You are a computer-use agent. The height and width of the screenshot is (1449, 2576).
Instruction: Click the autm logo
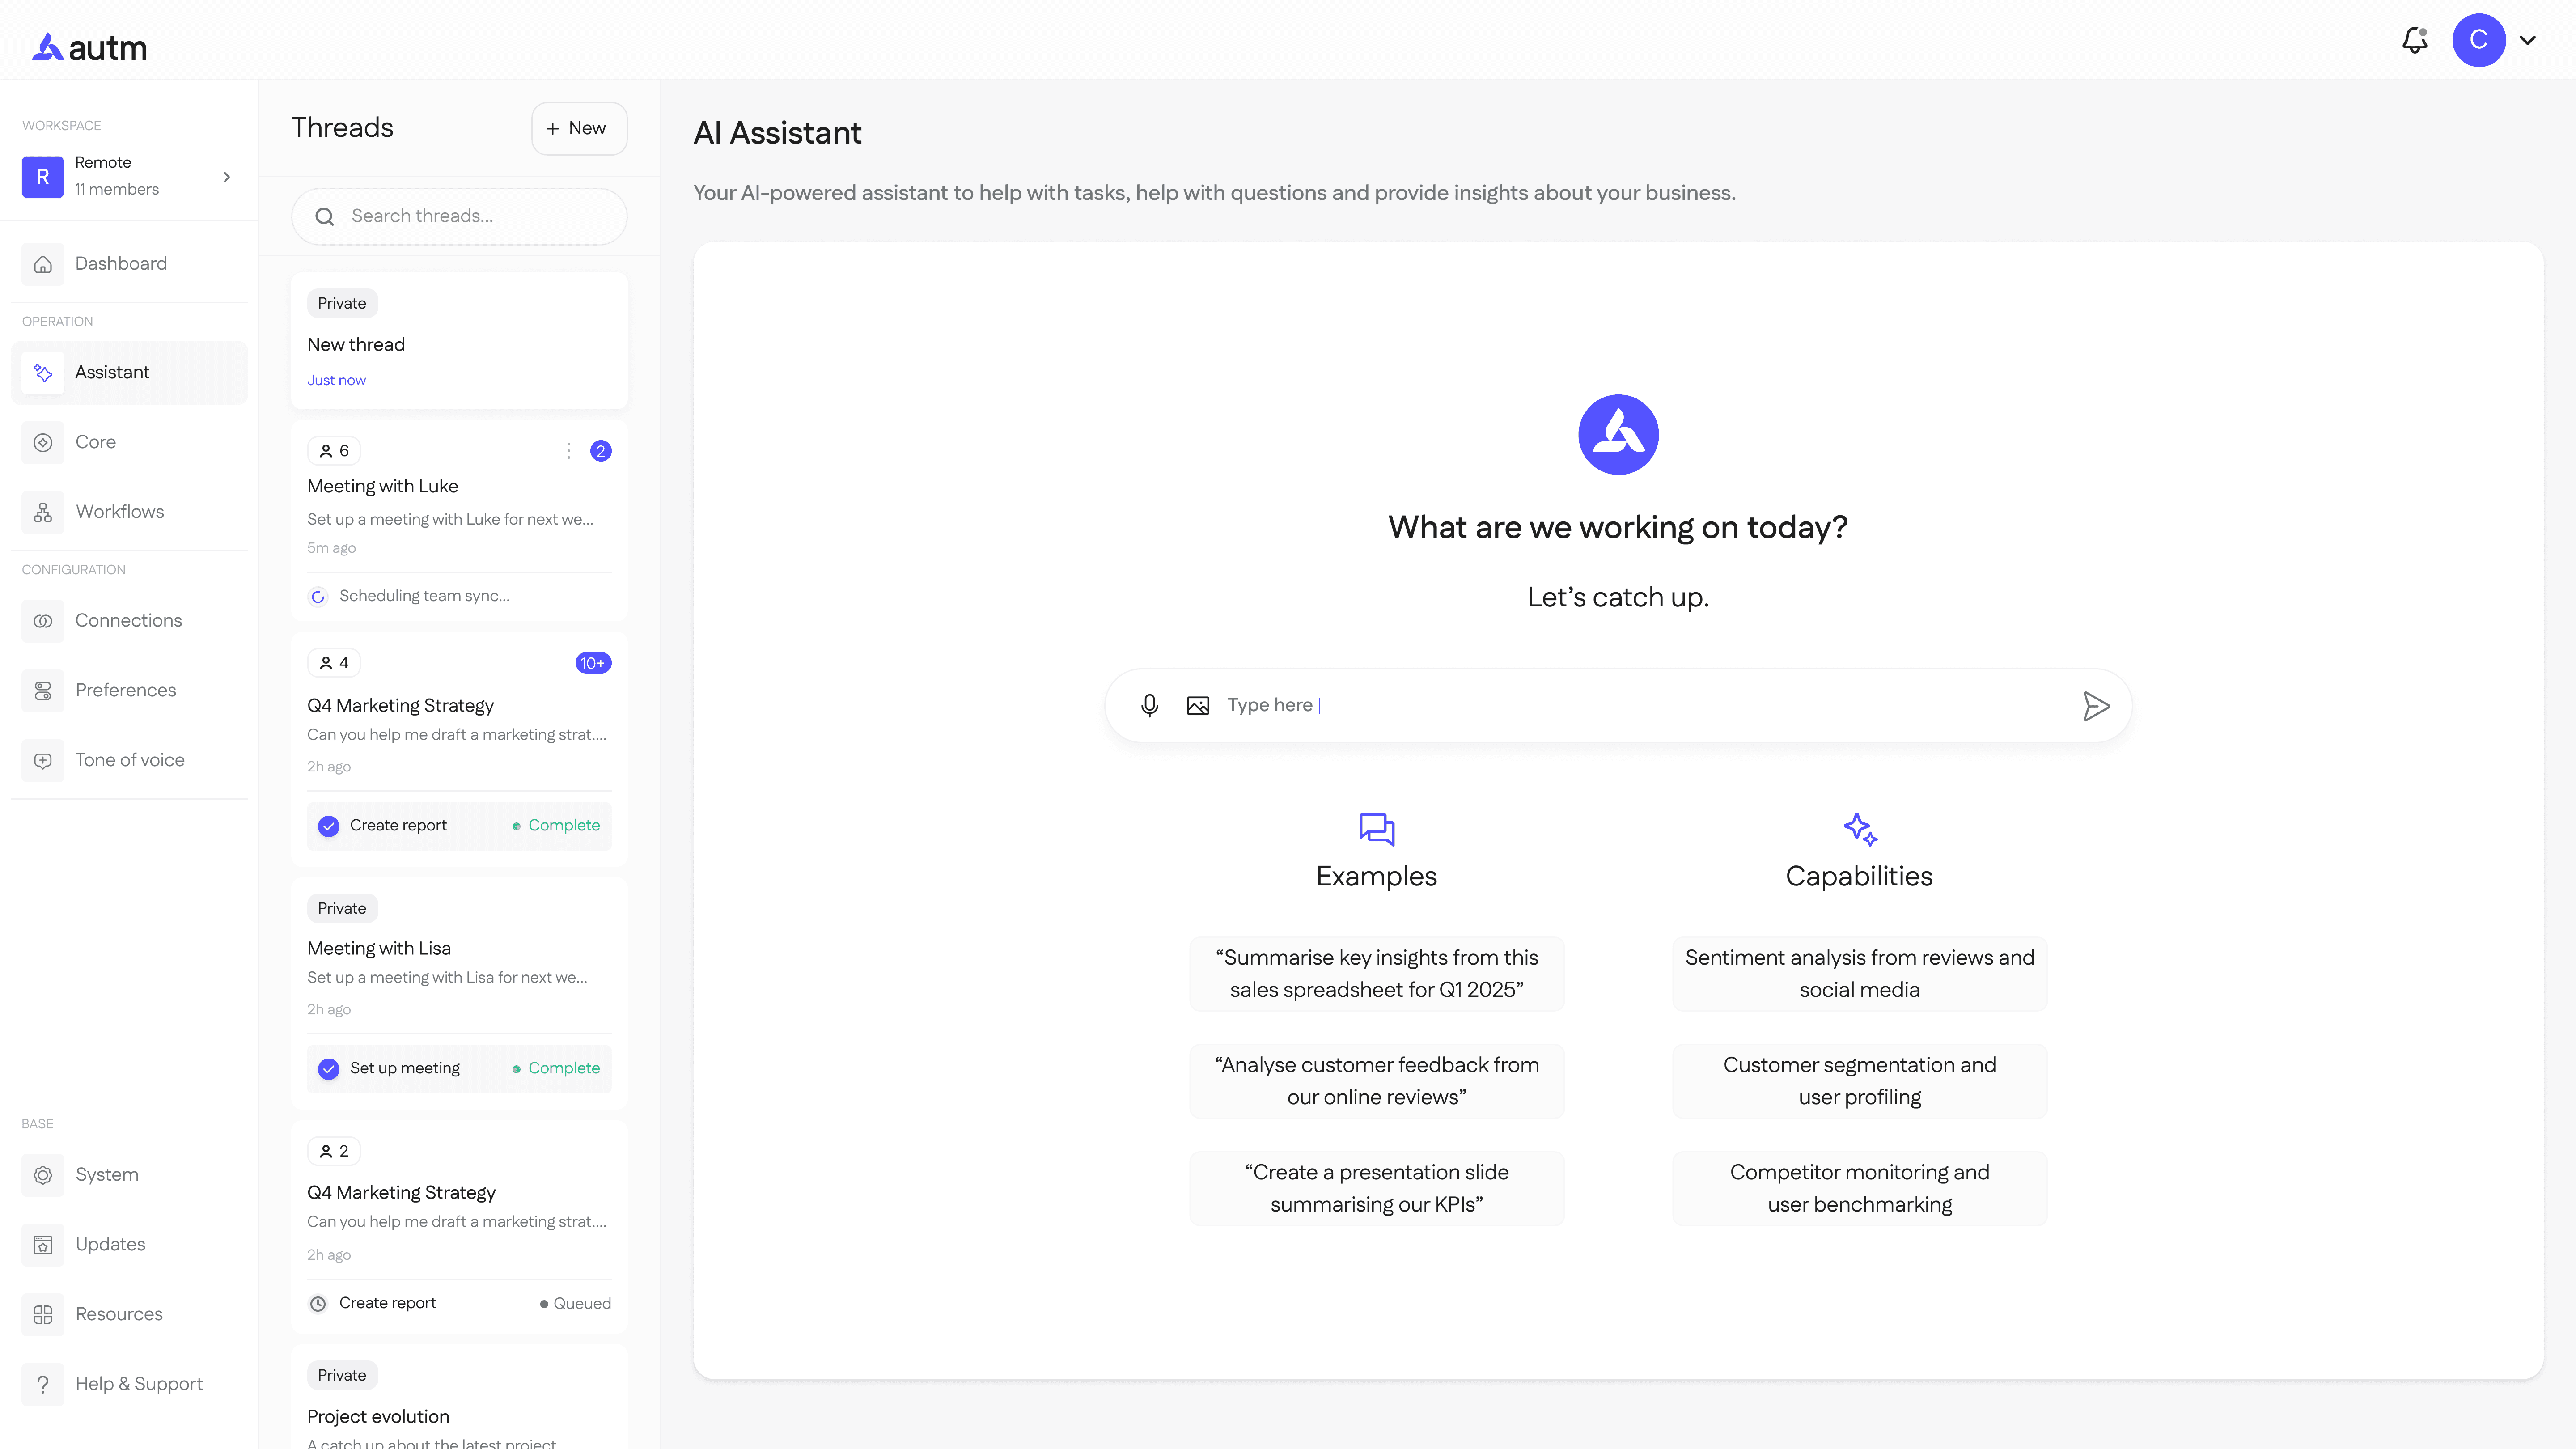tap(89, 47)
